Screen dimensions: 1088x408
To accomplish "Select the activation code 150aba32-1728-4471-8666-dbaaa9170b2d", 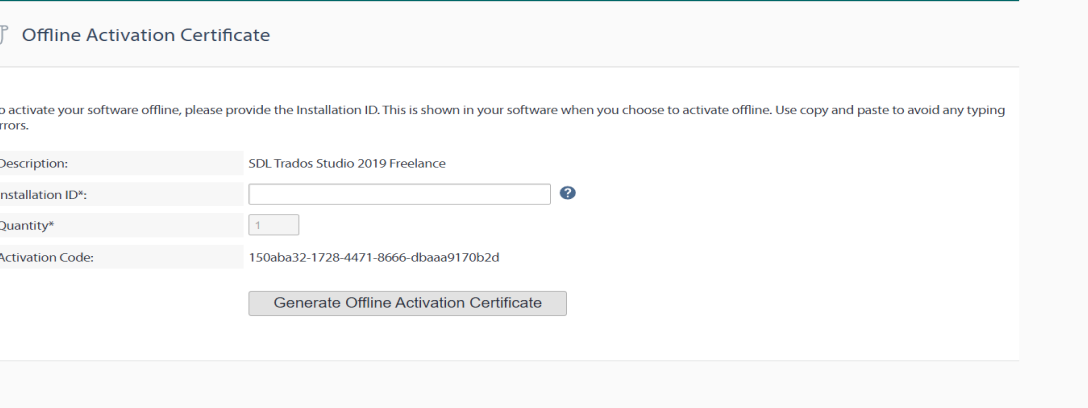I will click(x=374, y=257).
